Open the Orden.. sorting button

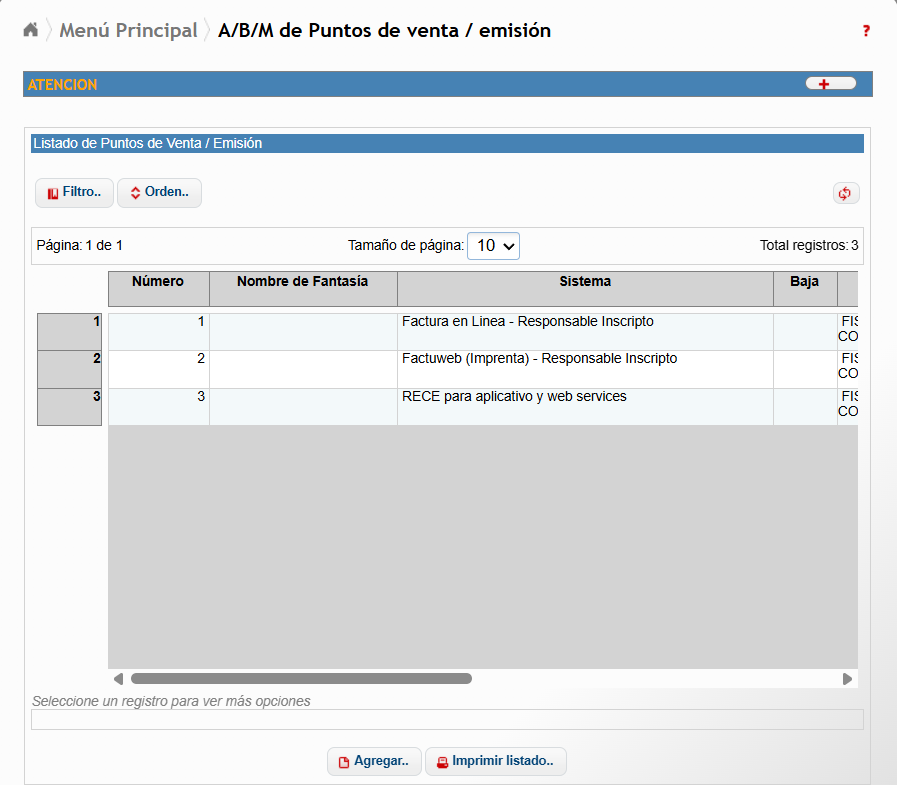click(x=159, y=192)
